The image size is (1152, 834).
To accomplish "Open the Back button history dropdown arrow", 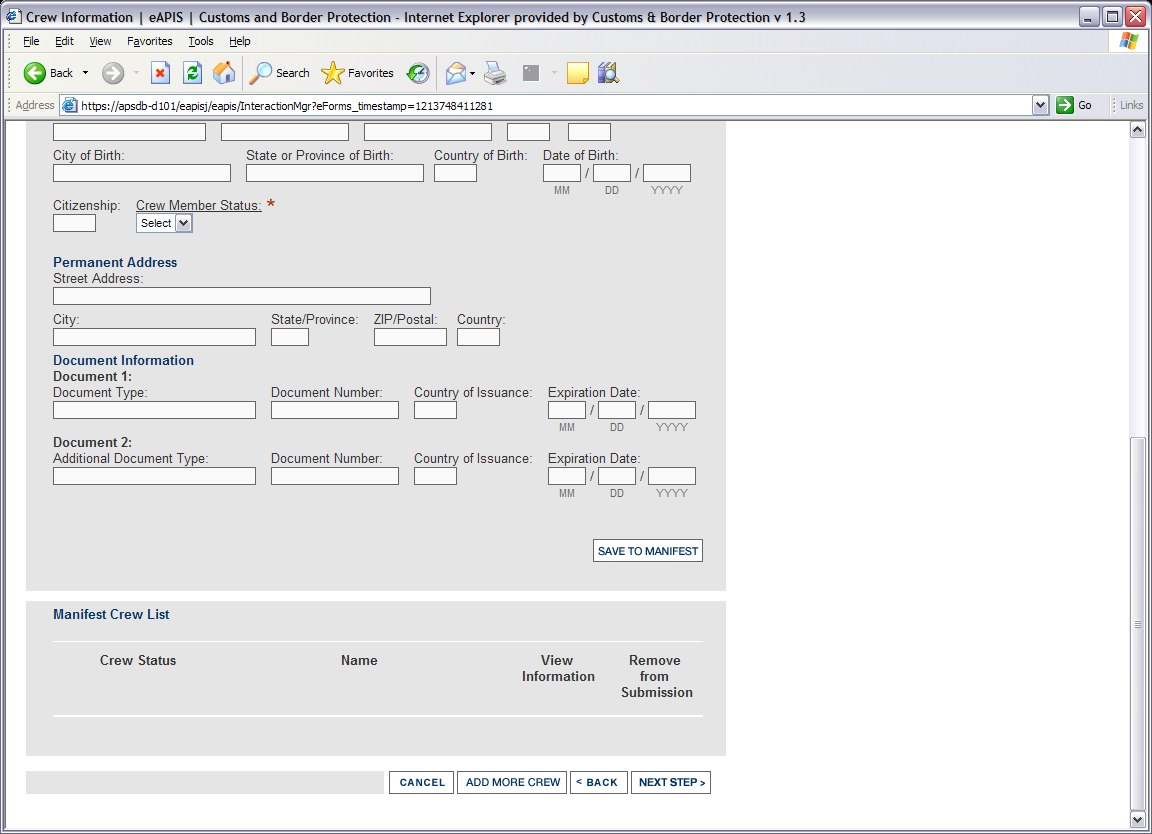I will tap(85, 73).
